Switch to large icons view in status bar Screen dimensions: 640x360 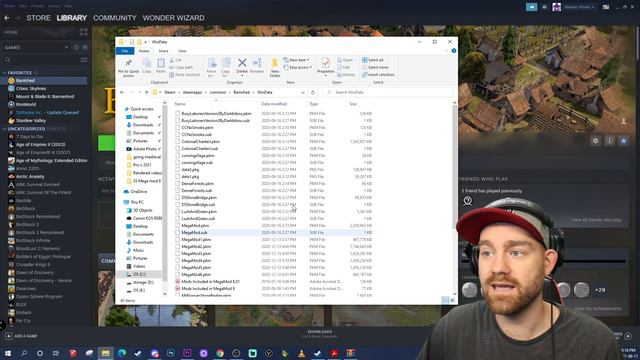(x=452, y=300)
